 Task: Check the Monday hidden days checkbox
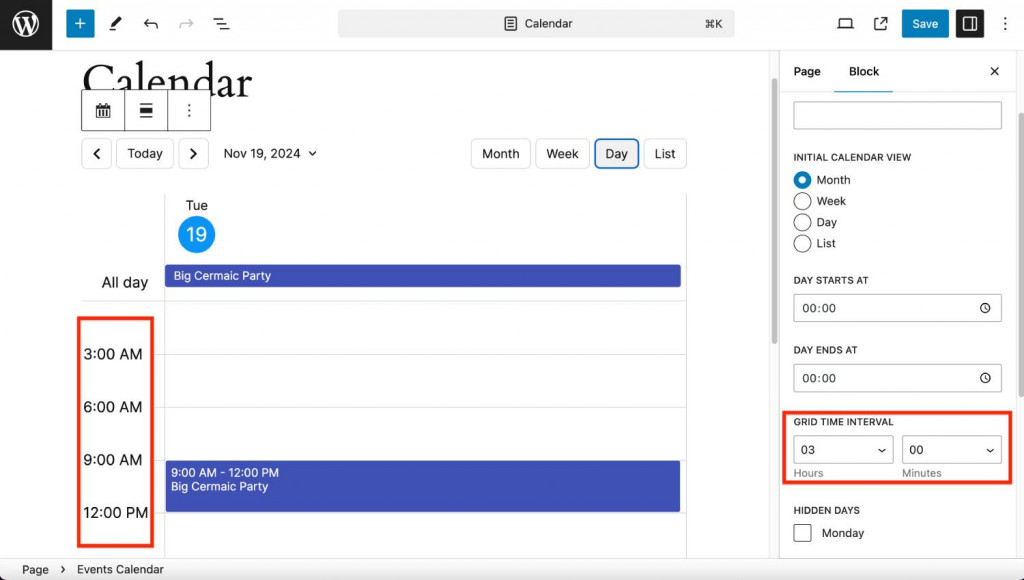802,533
